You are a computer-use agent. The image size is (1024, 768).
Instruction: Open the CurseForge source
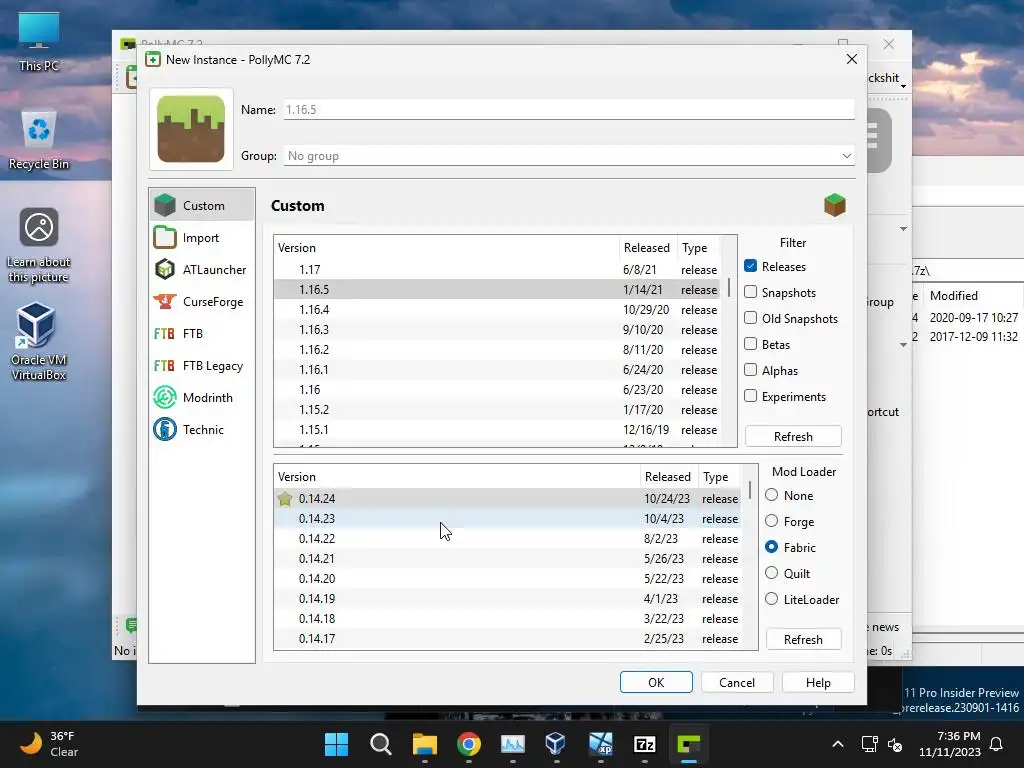[x=202, y=301]
